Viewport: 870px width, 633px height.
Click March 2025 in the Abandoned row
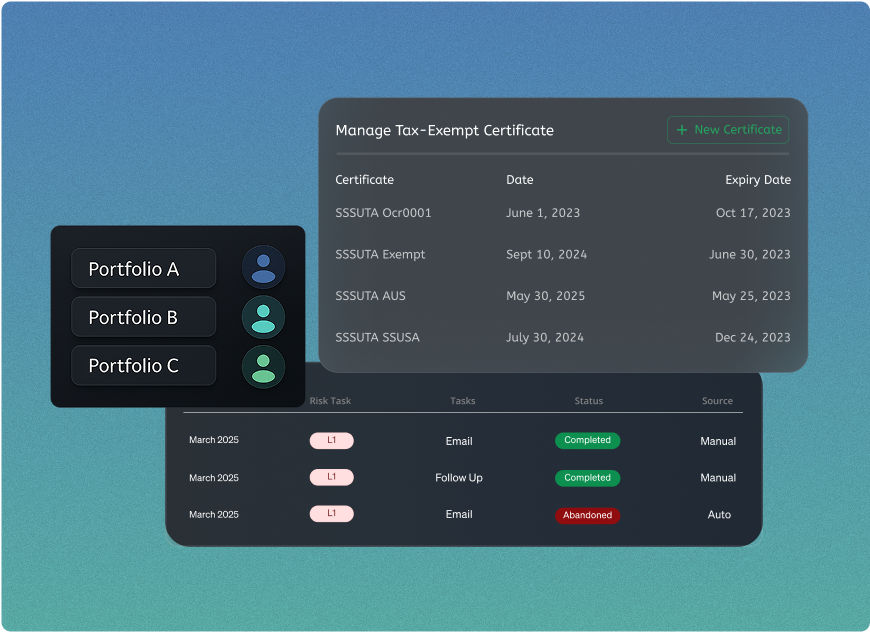coord(214,514)
